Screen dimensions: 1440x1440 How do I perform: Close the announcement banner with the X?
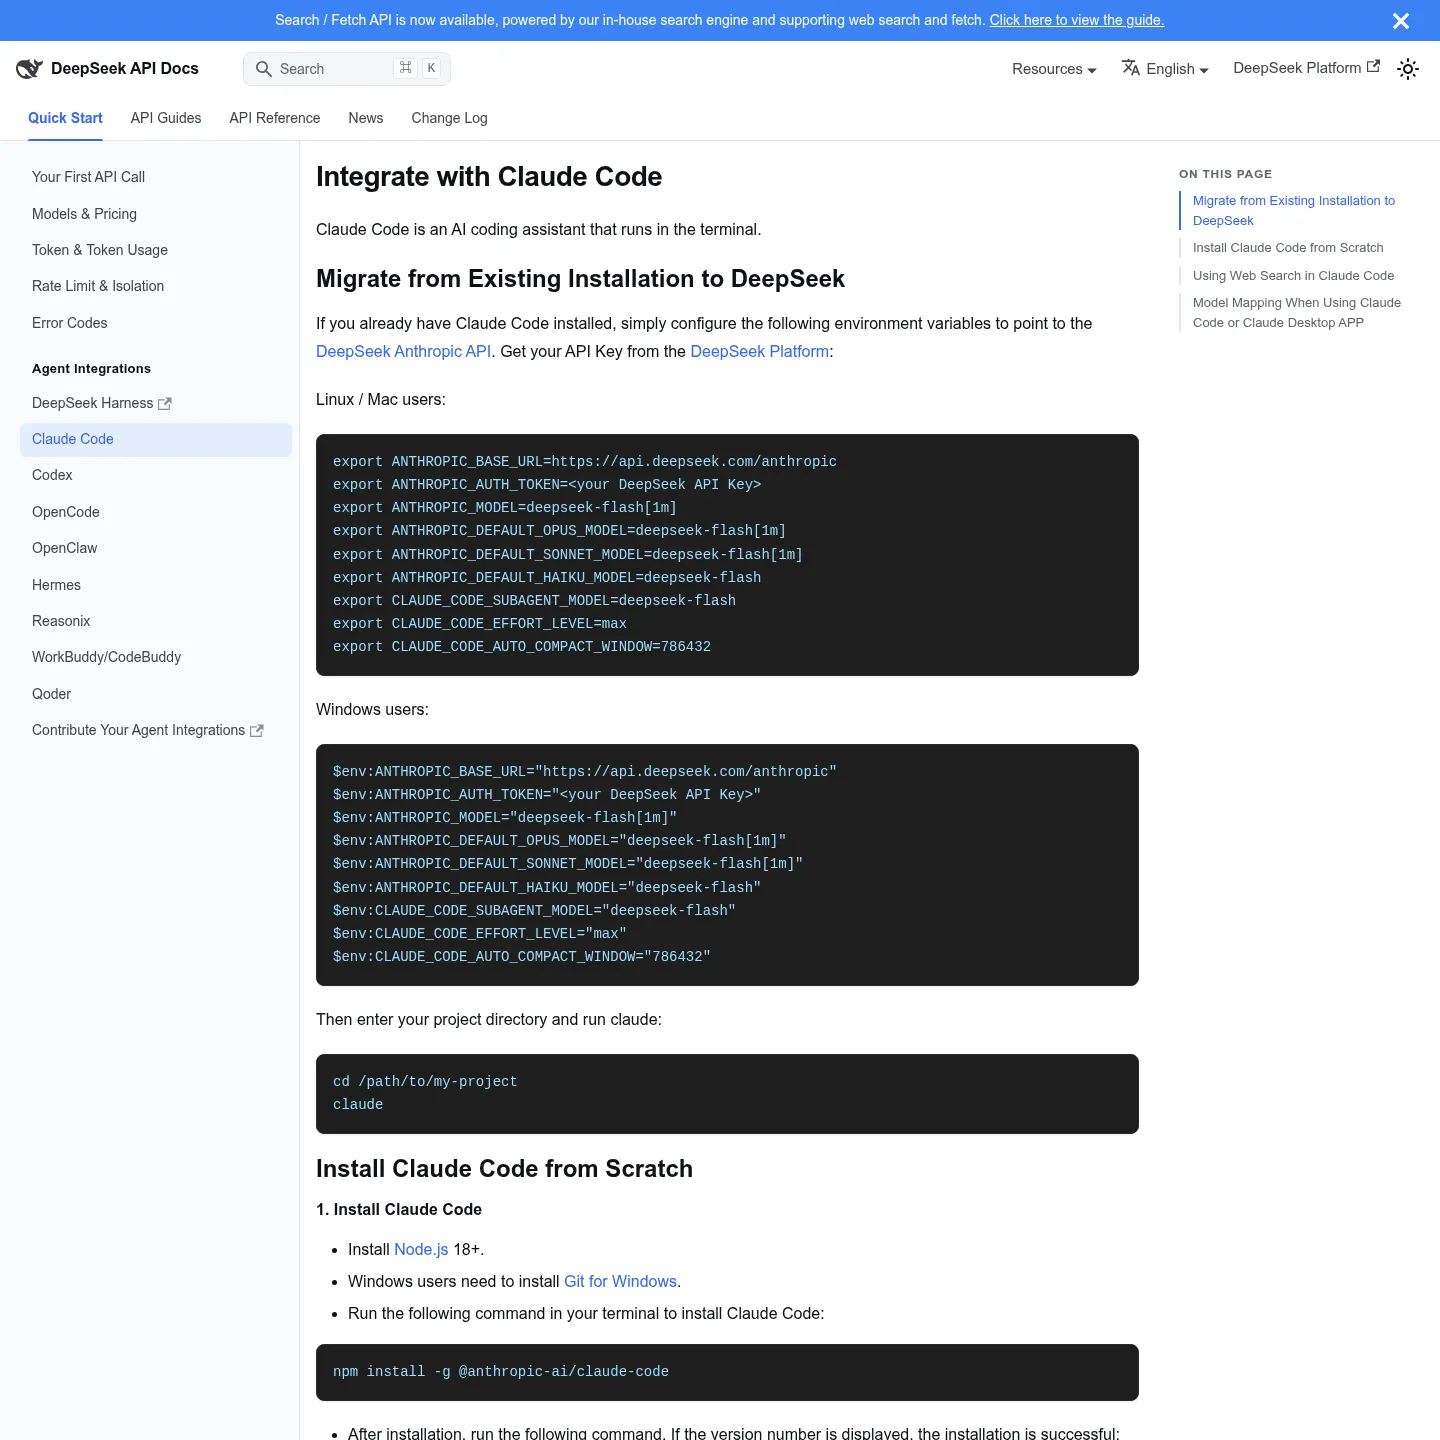click(1401, 21)
